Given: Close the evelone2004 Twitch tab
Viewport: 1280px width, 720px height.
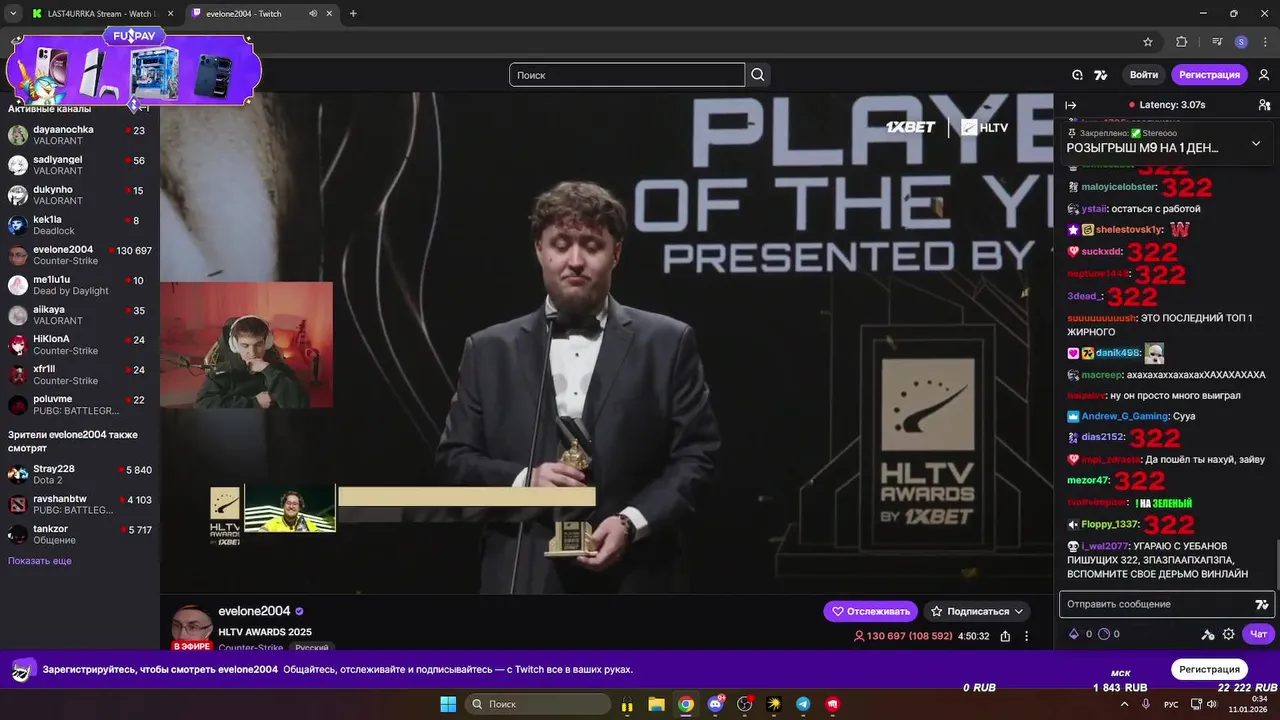Looking at the screenshot, I should [330, 14].
